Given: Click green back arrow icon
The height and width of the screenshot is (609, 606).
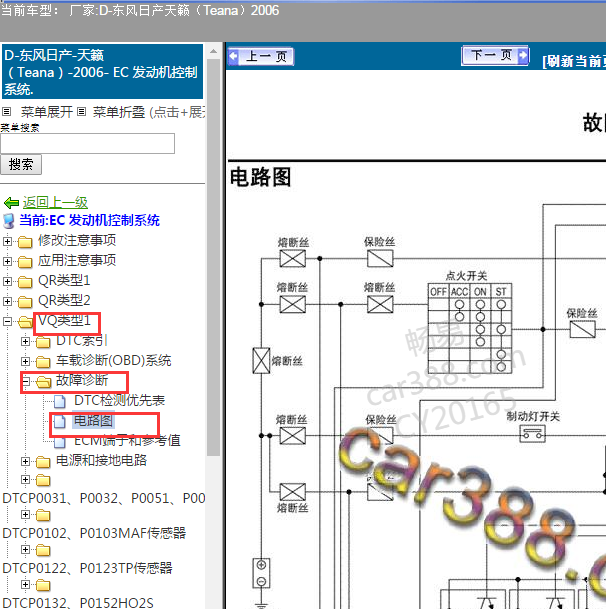Looking at the screenshot, I should [11, 202].
